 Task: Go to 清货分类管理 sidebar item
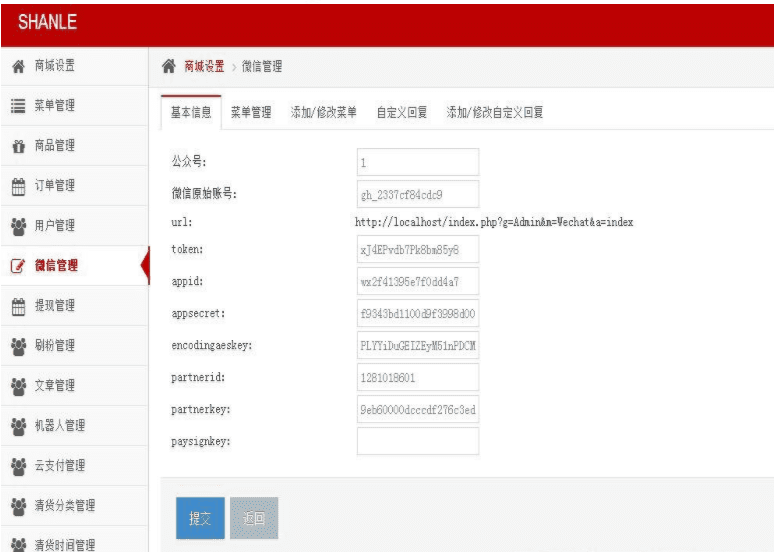tap(74, 506)
